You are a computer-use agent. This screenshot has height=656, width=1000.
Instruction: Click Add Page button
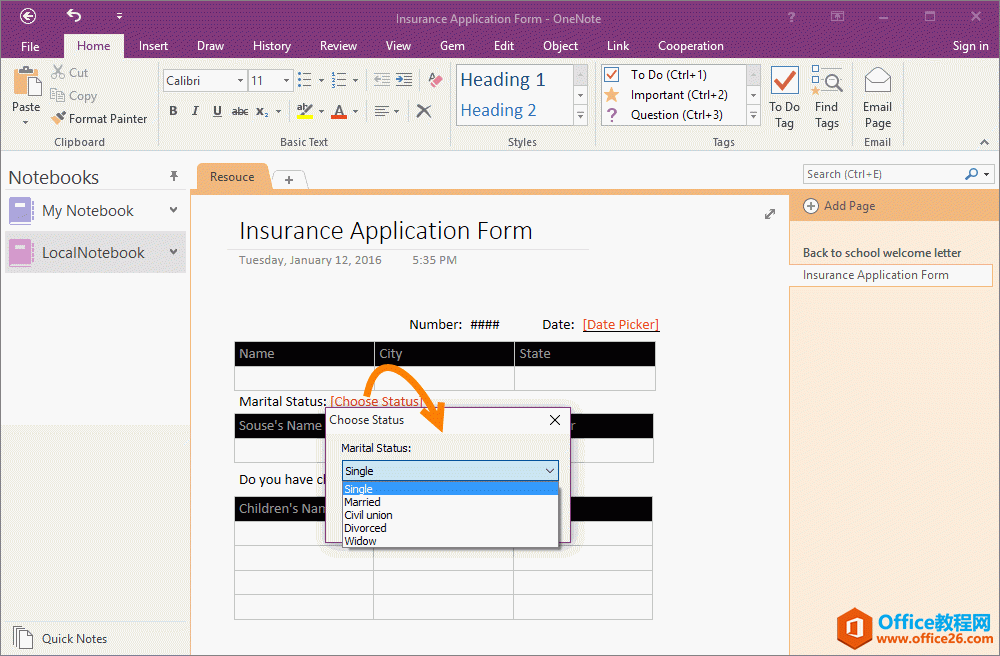pos(839,206)
